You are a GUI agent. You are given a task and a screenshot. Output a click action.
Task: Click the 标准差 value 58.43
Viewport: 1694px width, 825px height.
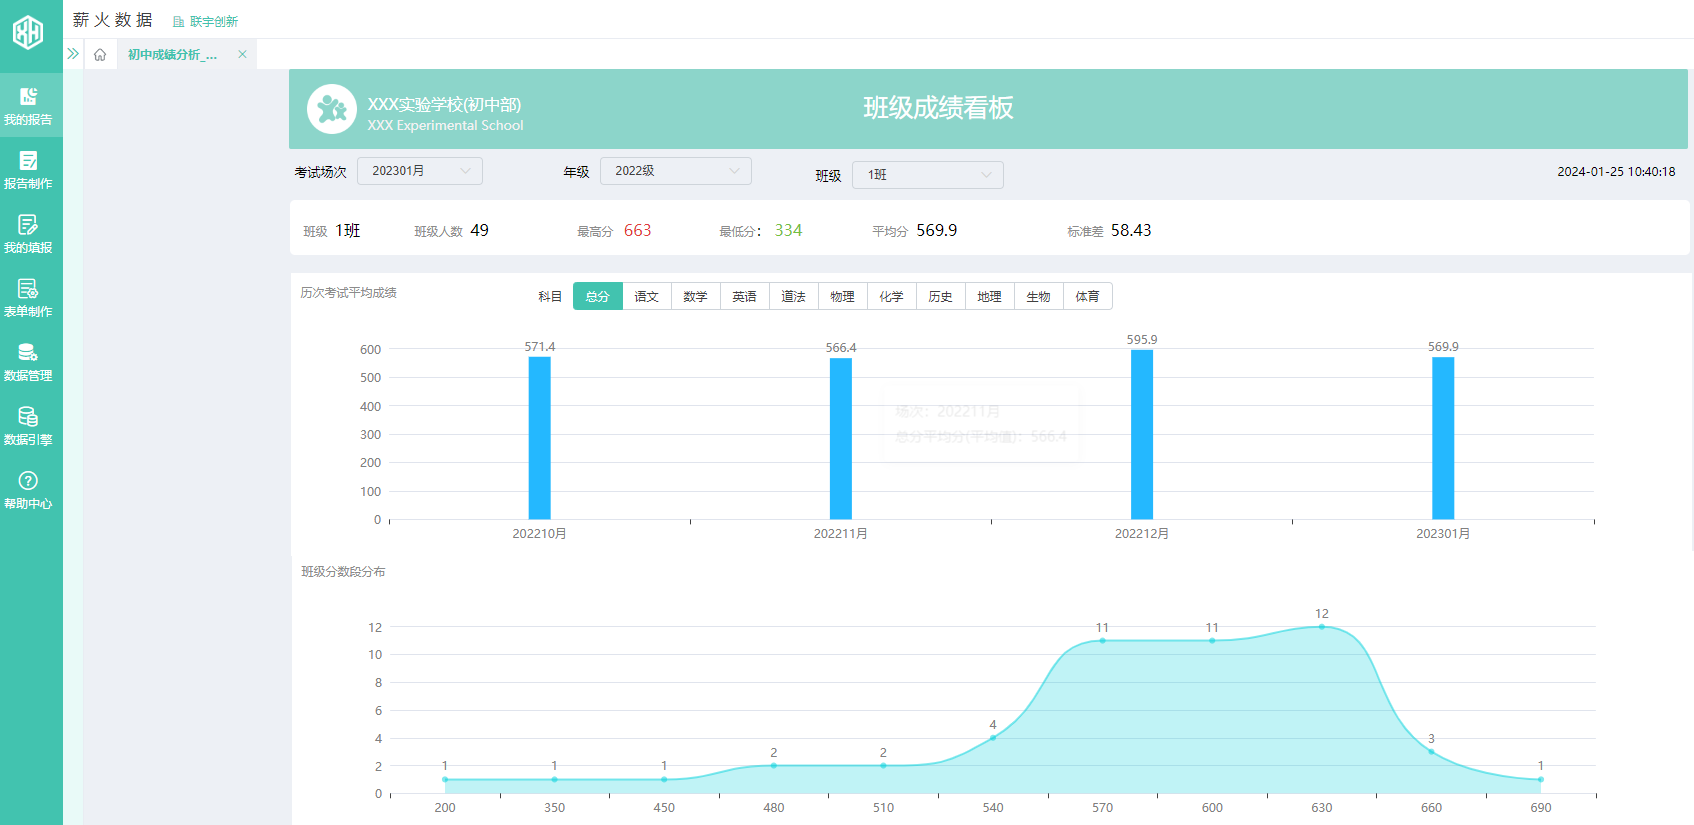1131,231
